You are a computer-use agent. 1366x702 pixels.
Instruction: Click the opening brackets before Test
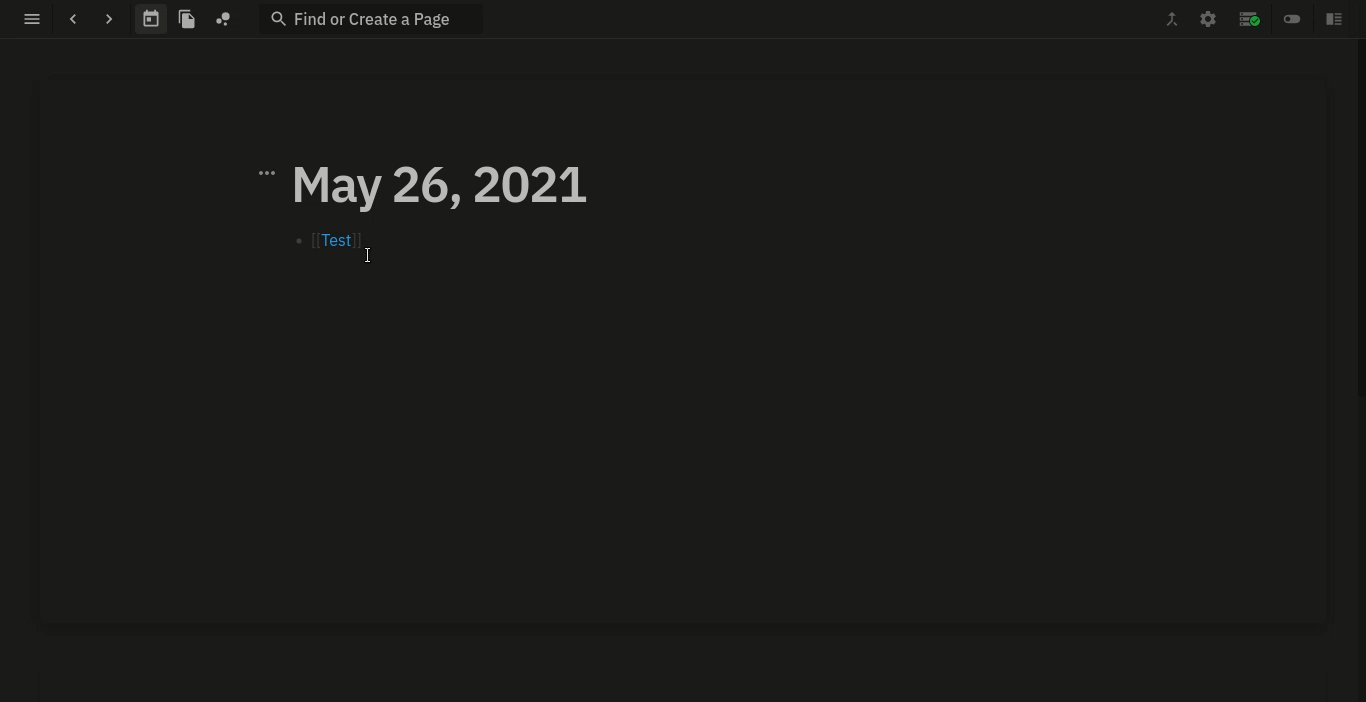(x=316, y=240)
